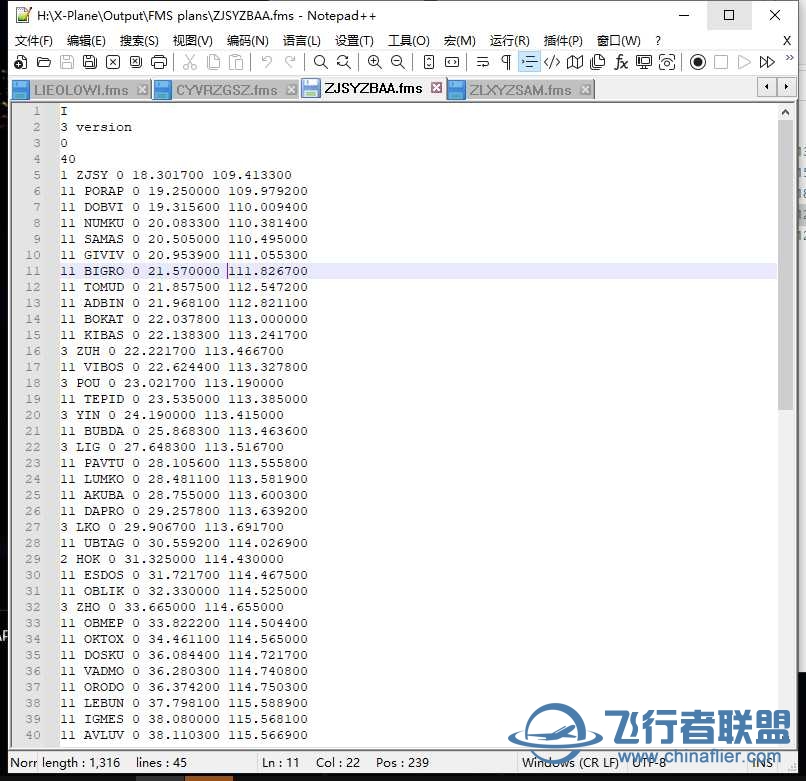This screenshot has height=781, width=806.
Task: Play back the recorded macro
Action: (x=744, y=62)
